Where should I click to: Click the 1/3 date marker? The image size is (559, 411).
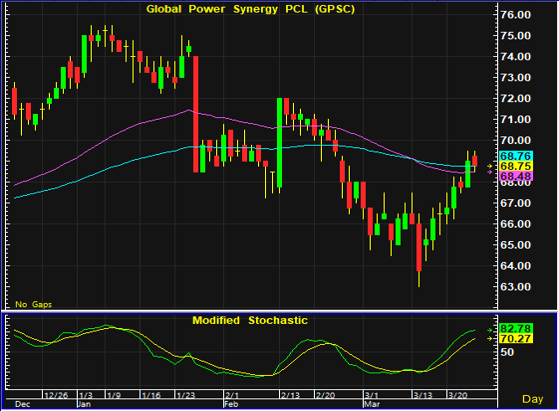coord(86,395)
